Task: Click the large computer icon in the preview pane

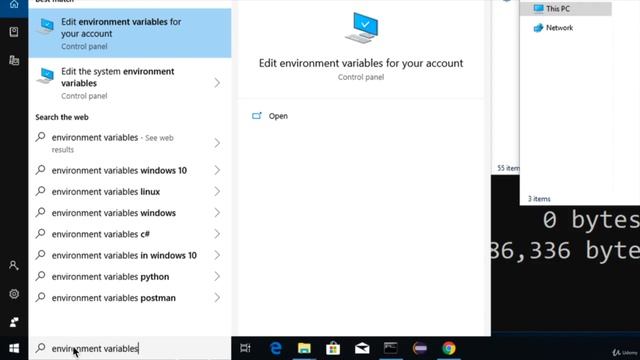Action: click(362, 28)
